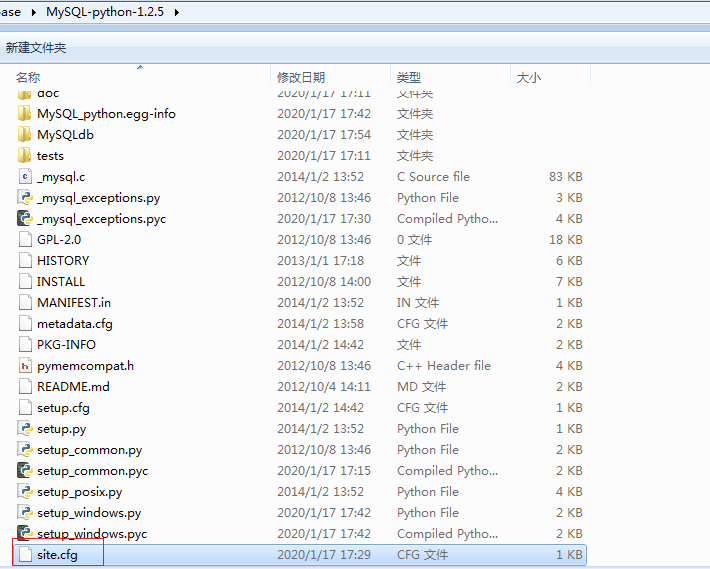710x569 pixels.
Task: Select the INSTALL file name
Action: [61, 282]
